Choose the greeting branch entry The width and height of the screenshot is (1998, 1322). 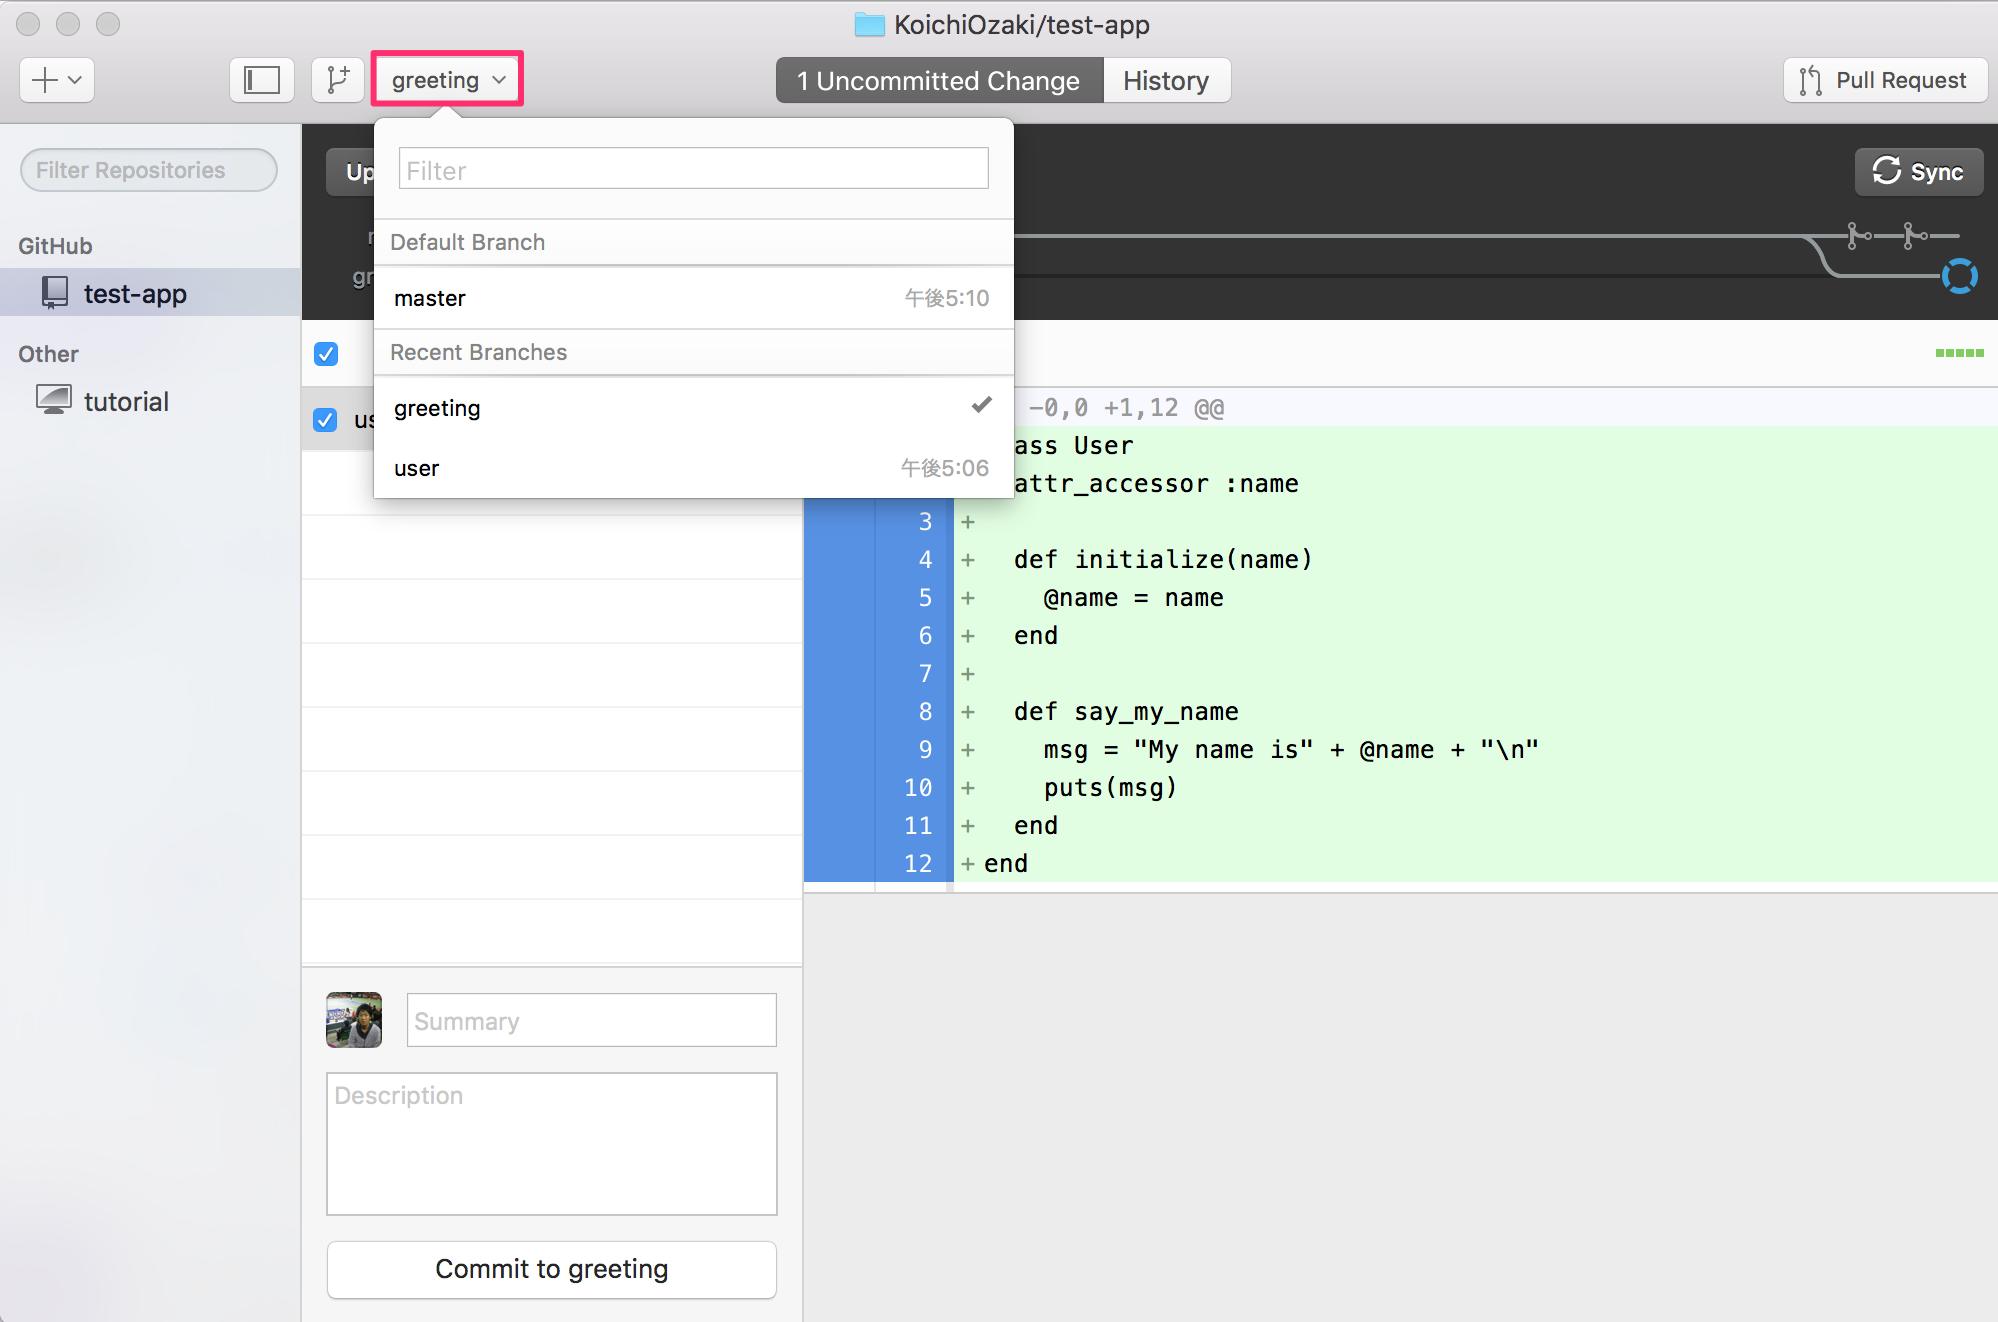694,408
